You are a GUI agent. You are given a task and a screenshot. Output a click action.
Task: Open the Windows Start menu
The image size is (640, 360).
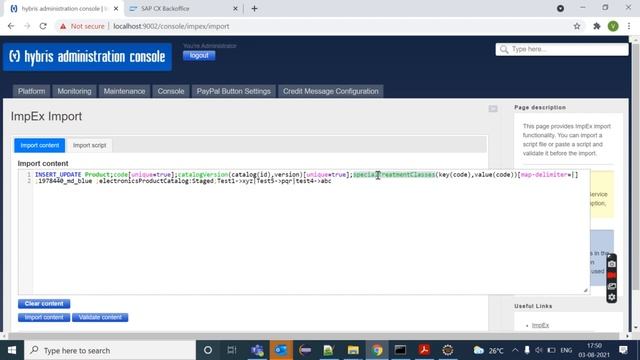coord(12,350)
